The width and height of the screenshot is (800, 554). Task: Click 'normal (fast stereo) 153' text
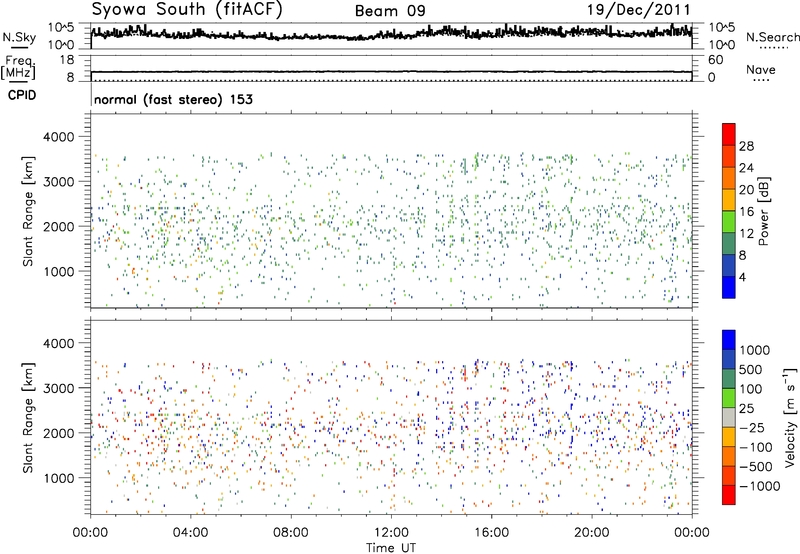tap(173, 99)
